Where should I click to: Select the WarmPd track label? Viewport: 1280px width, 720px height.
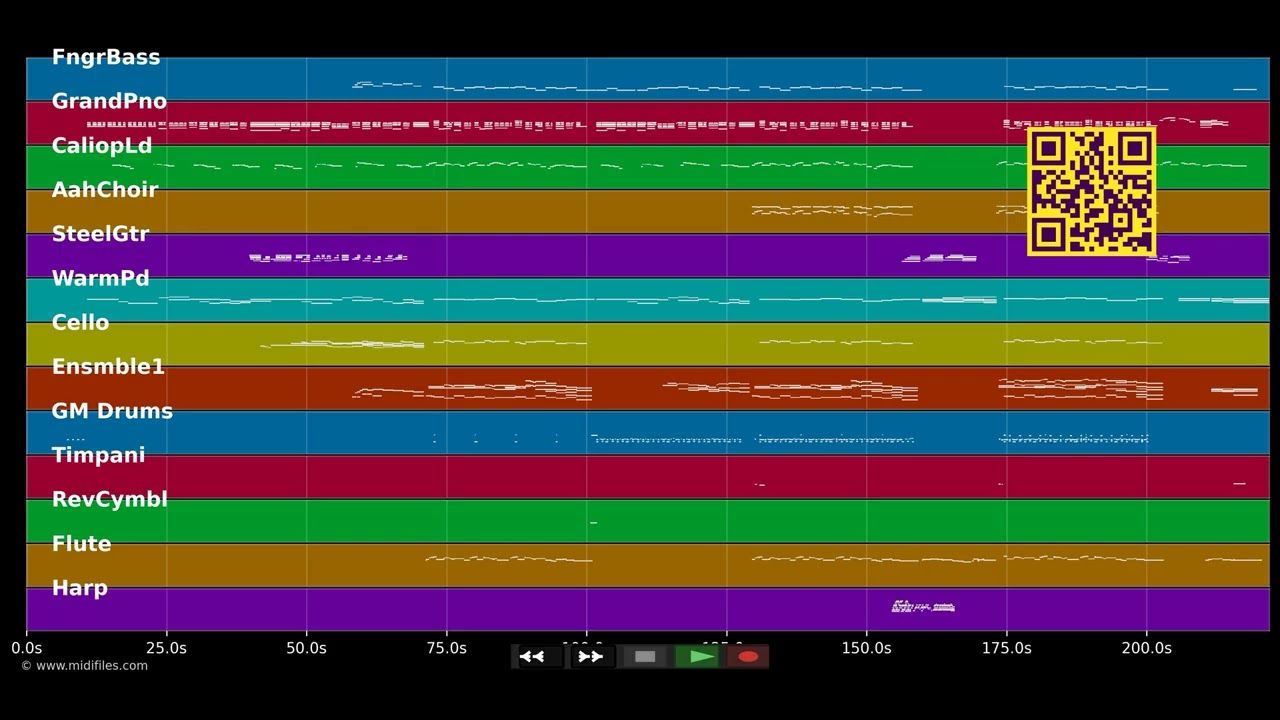click(100, 278)
